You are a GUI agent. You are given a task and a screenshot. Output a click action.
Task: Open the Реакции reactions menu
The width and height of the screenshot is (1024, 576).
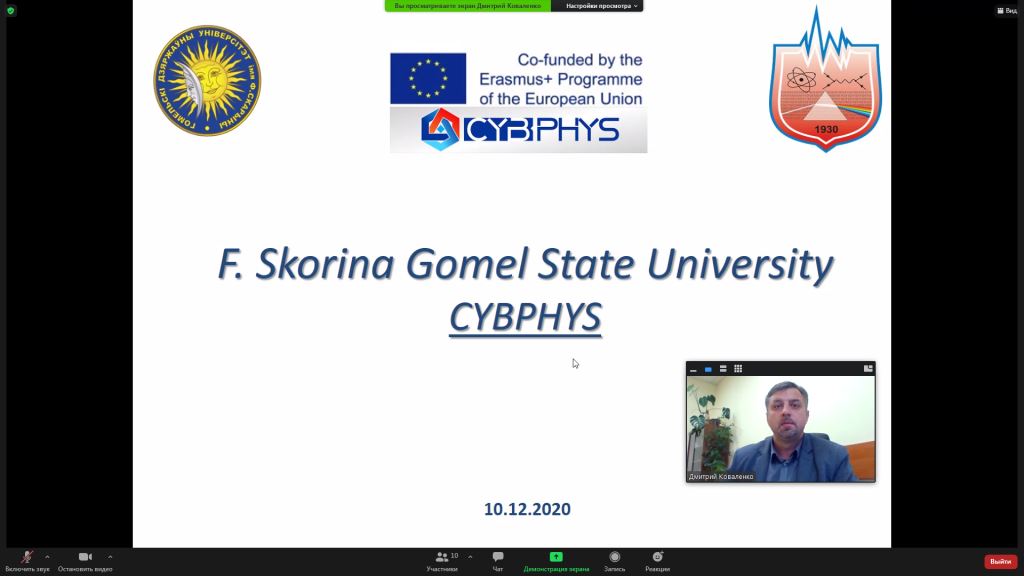(x=658, y=561)
